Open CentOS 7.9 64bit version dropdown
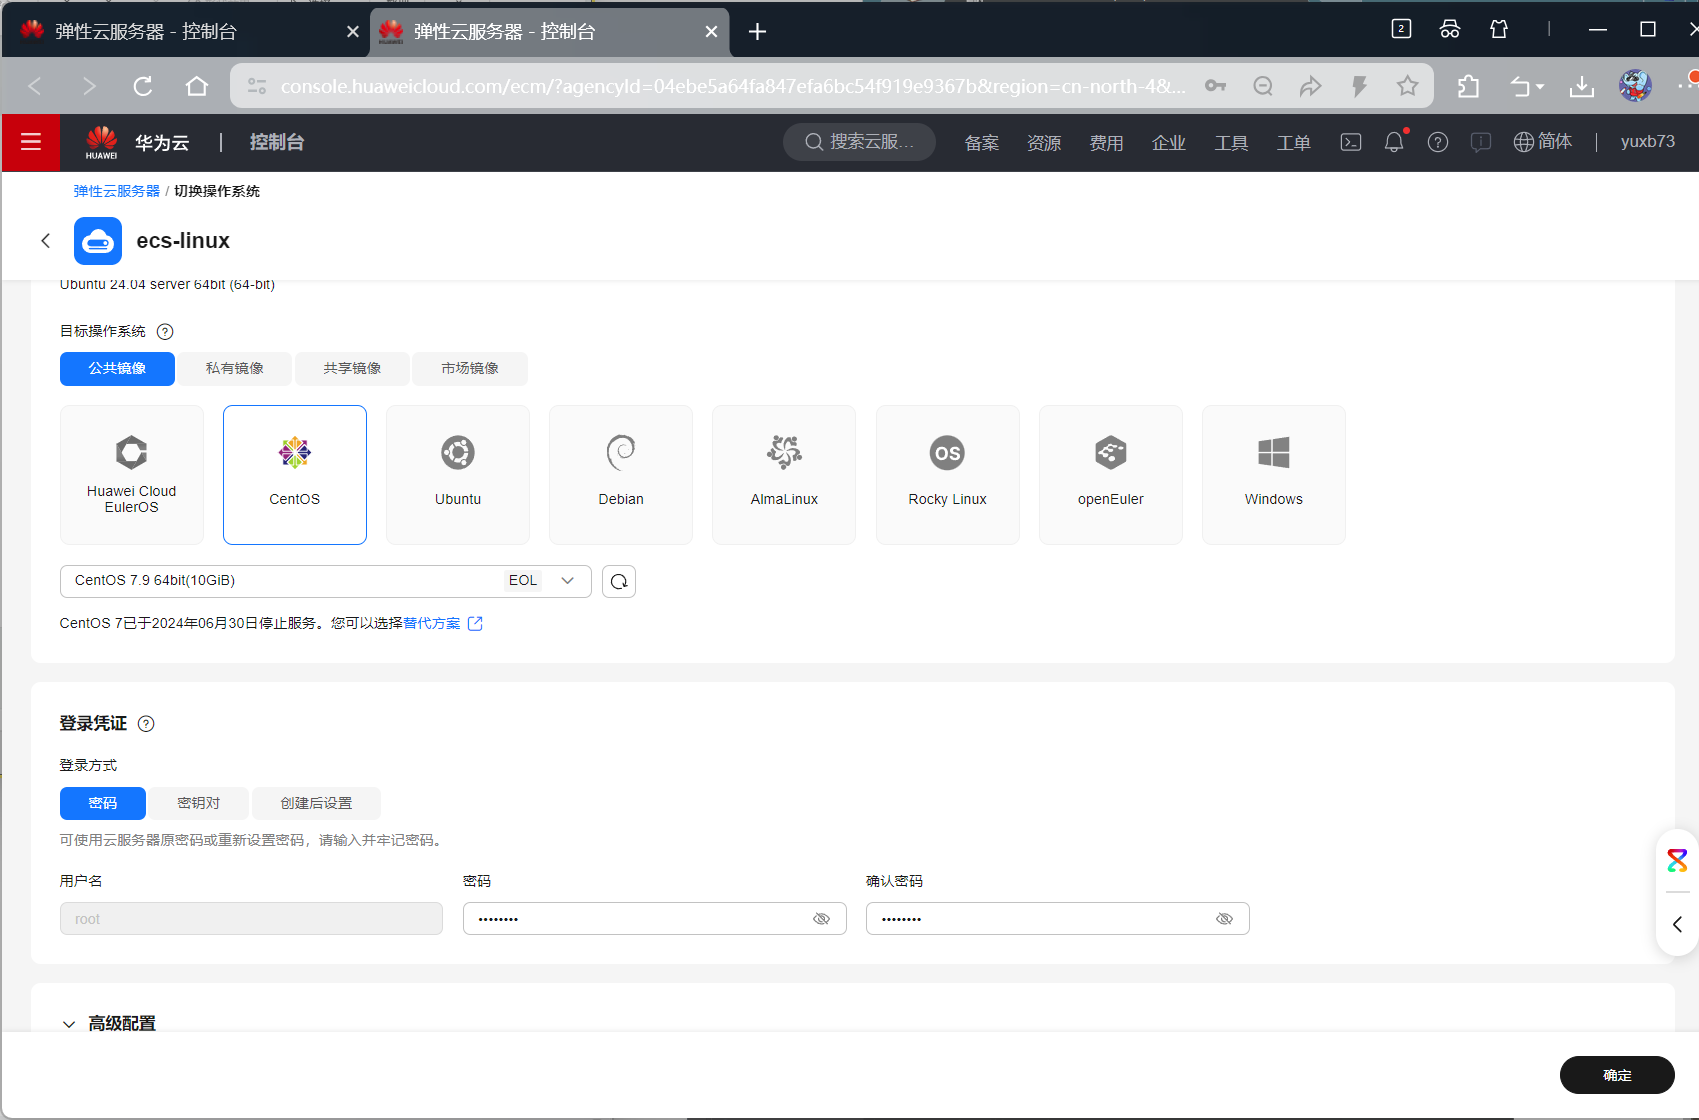The image size is (1699, 1120). [326, 581]
